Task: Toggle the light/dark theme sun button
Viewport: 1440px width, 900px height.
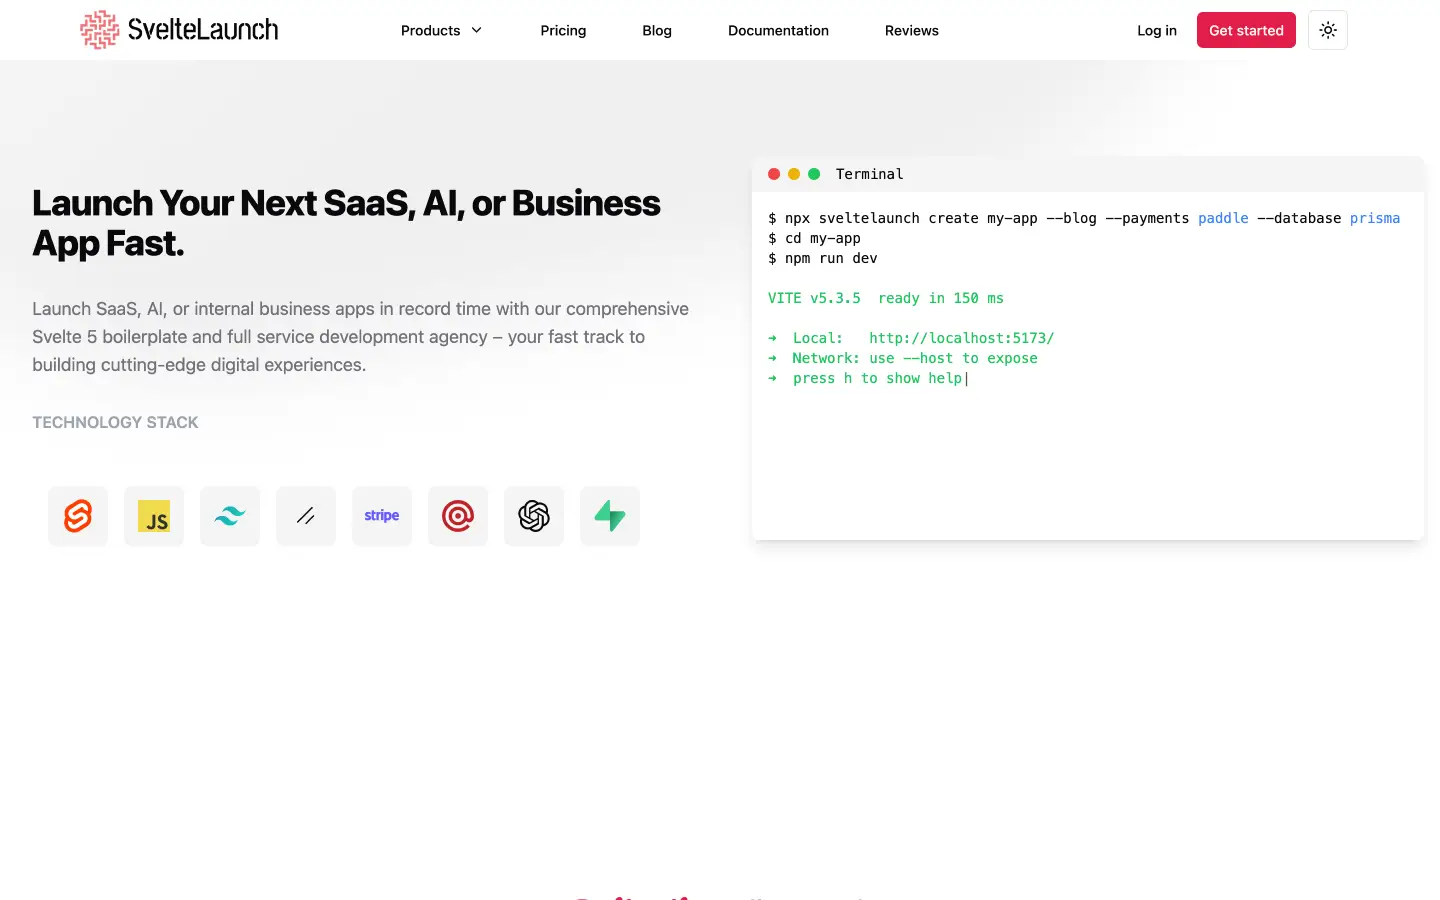Action: [x=1328, y=30]
